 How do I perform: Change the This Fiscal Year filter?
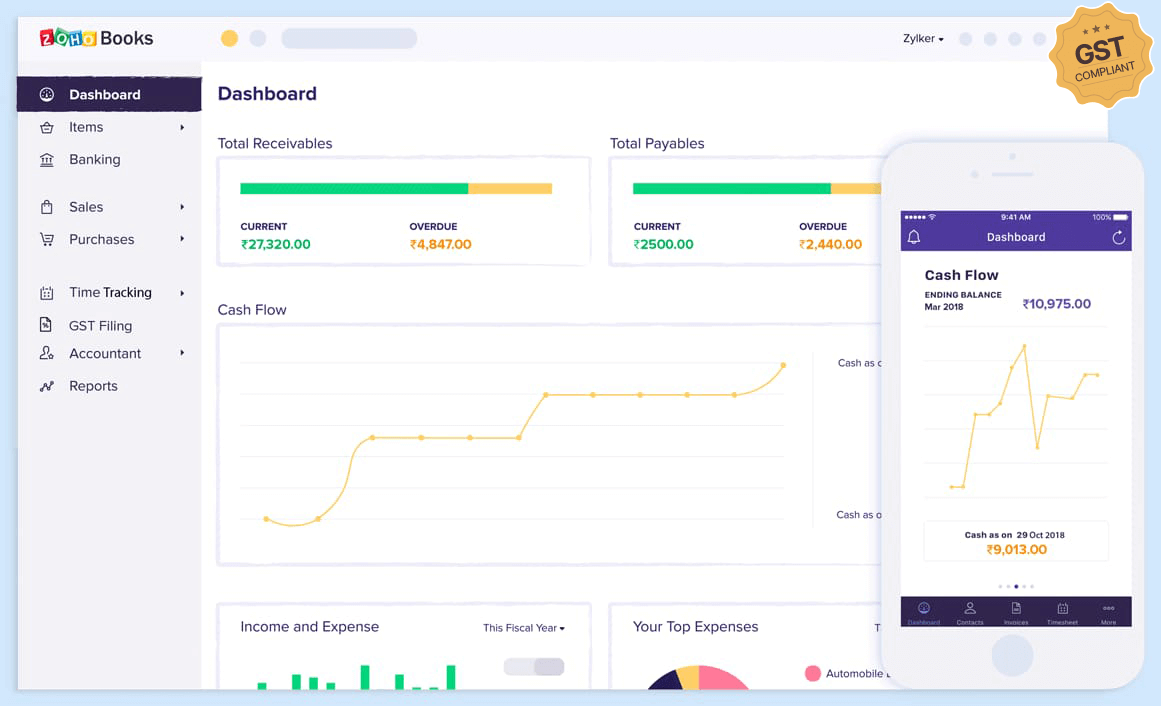(523, 628)
